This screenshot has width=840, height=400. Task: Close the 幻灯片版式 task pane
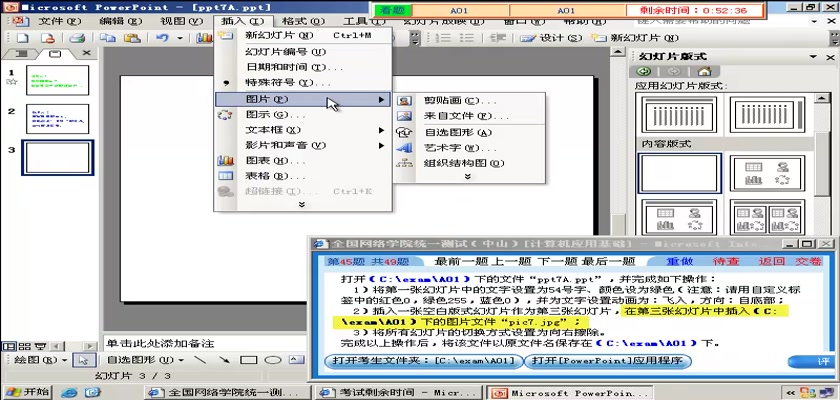click(x=830, y=57)
